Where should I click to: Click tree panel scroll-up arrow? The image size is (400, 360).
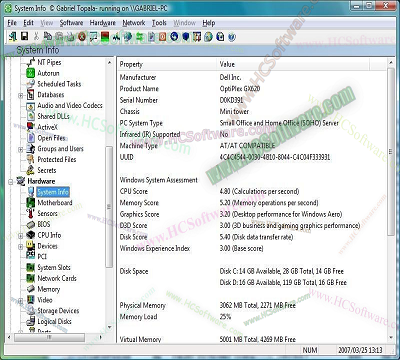109,63
